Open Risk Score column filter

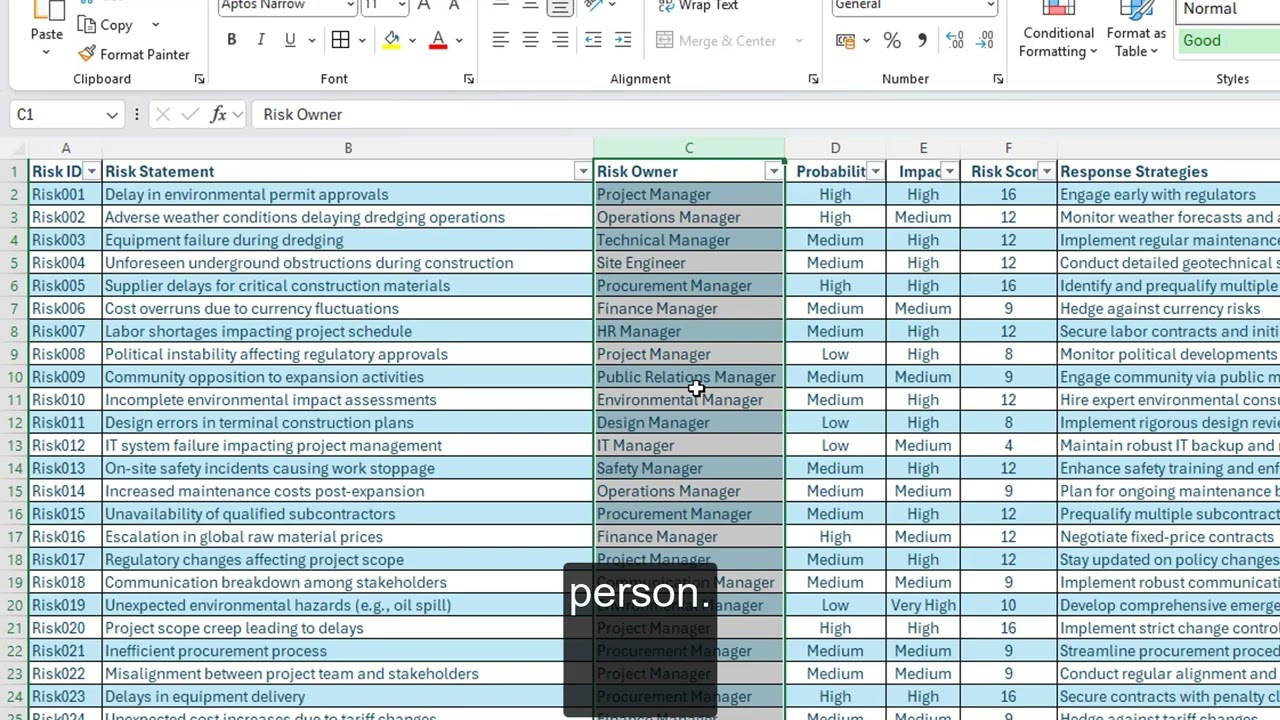(1046, 172)
